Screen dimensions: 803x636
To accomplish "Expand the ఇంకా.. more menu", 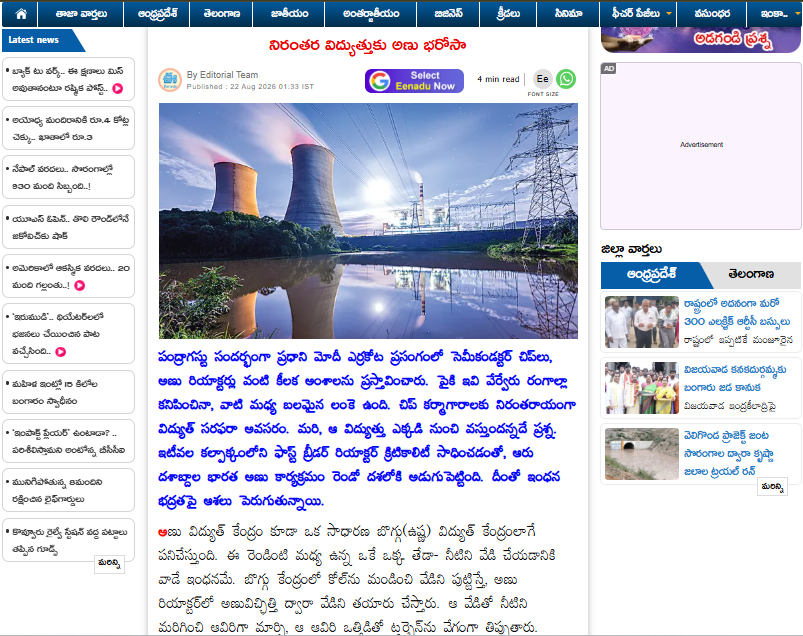I will point(775,14).
